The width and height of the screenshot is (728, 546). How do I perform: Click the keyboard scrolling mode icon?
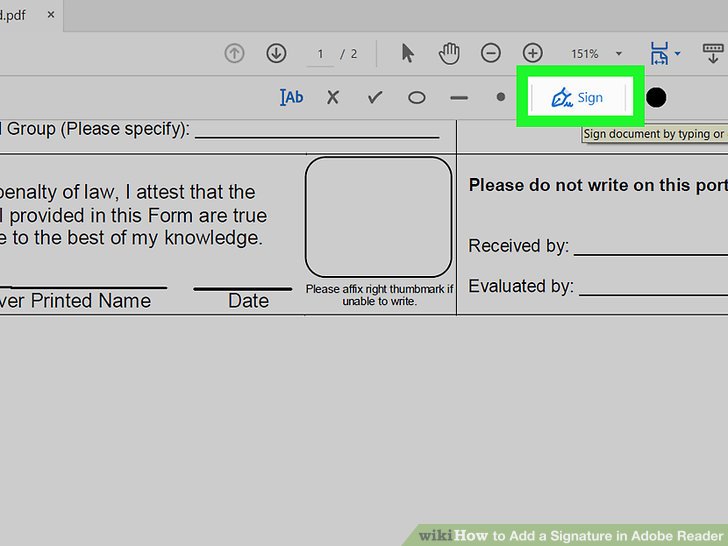[713, 53]
